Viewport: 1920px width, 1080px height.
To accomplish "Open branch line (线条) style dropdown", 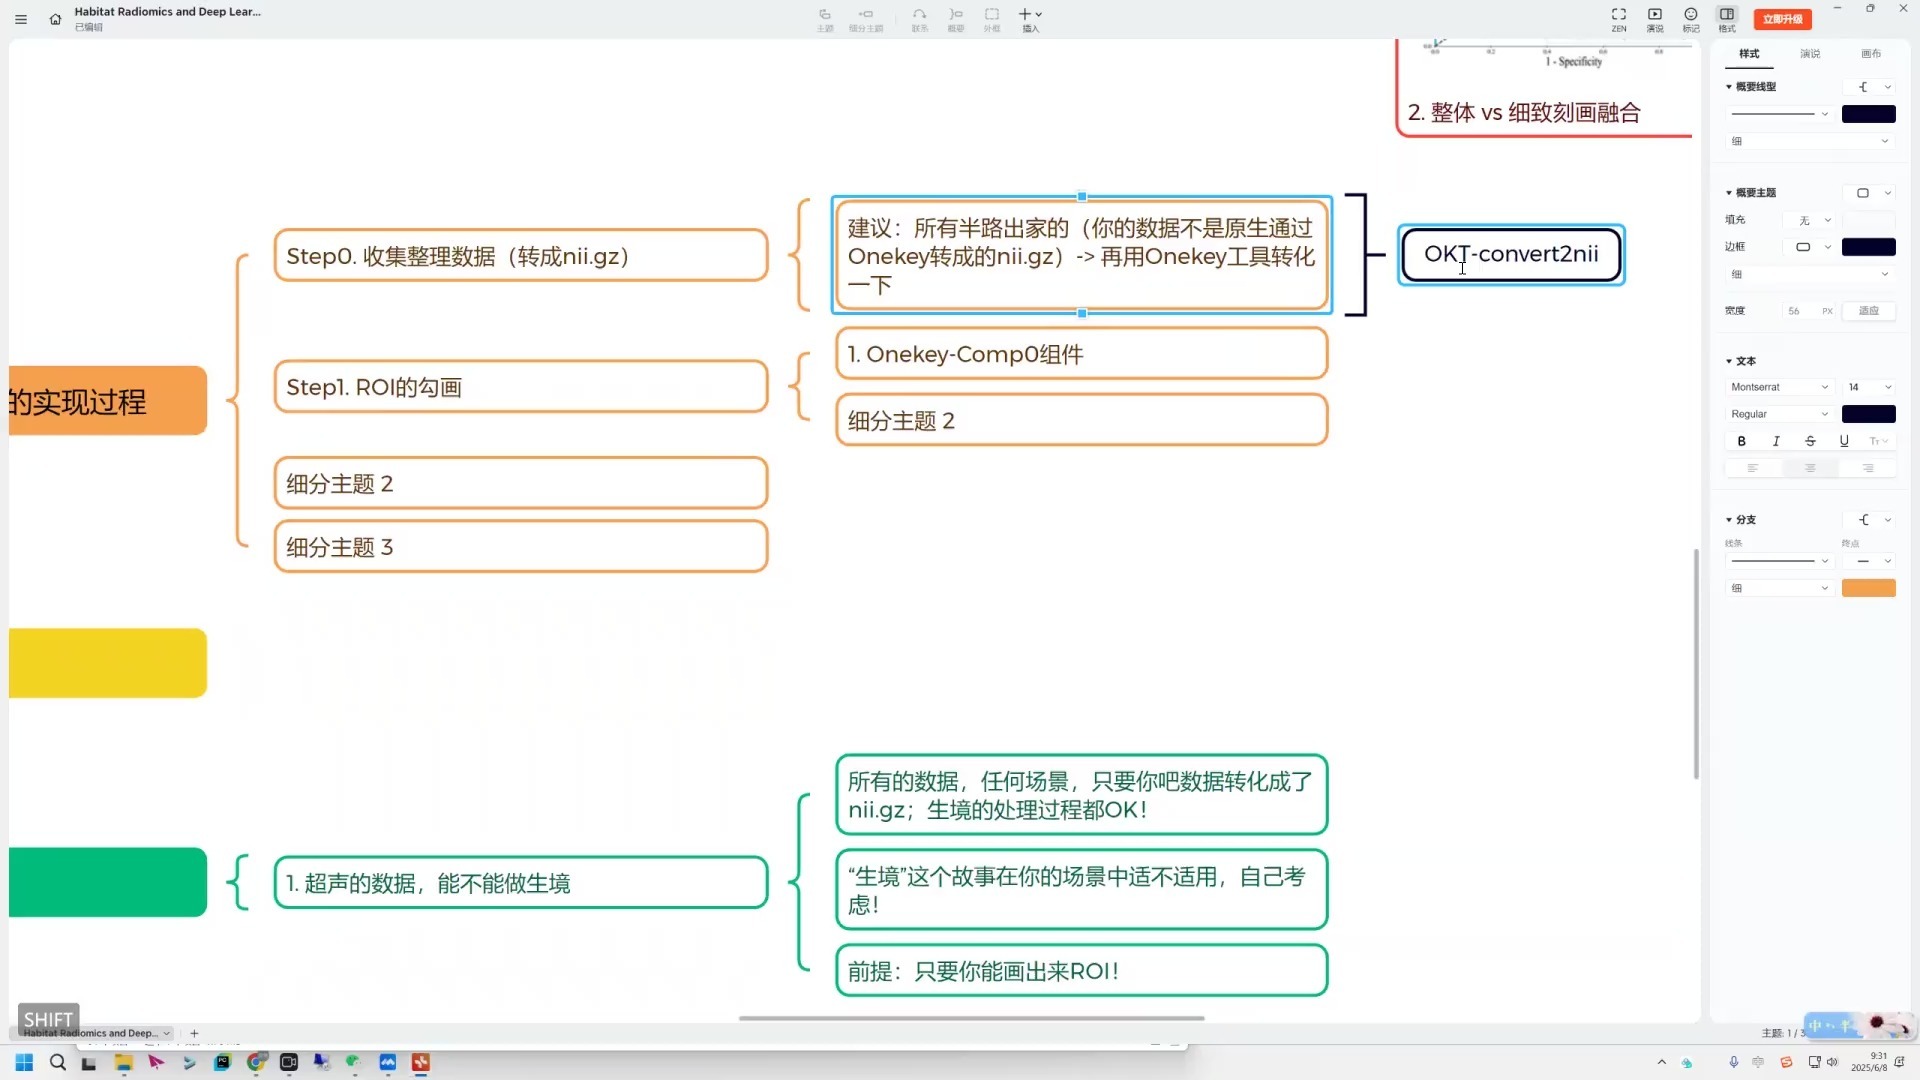I will pos(1779,561).
